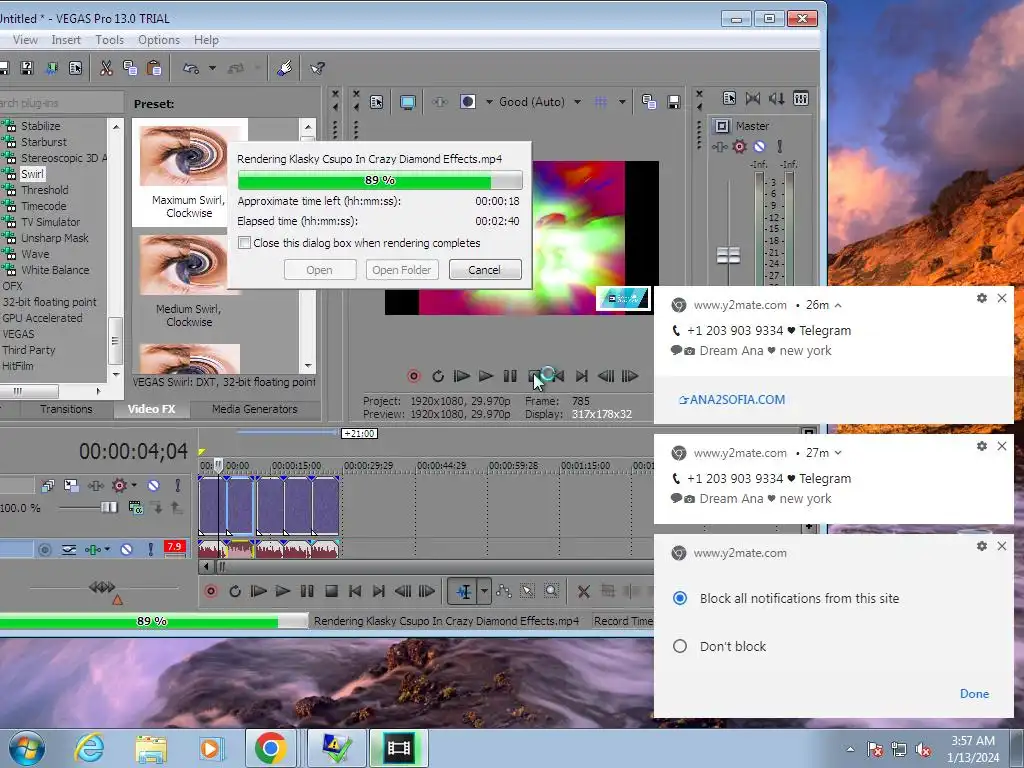Expand the 27m y2mate notification chevron

(x=838, y=453)
